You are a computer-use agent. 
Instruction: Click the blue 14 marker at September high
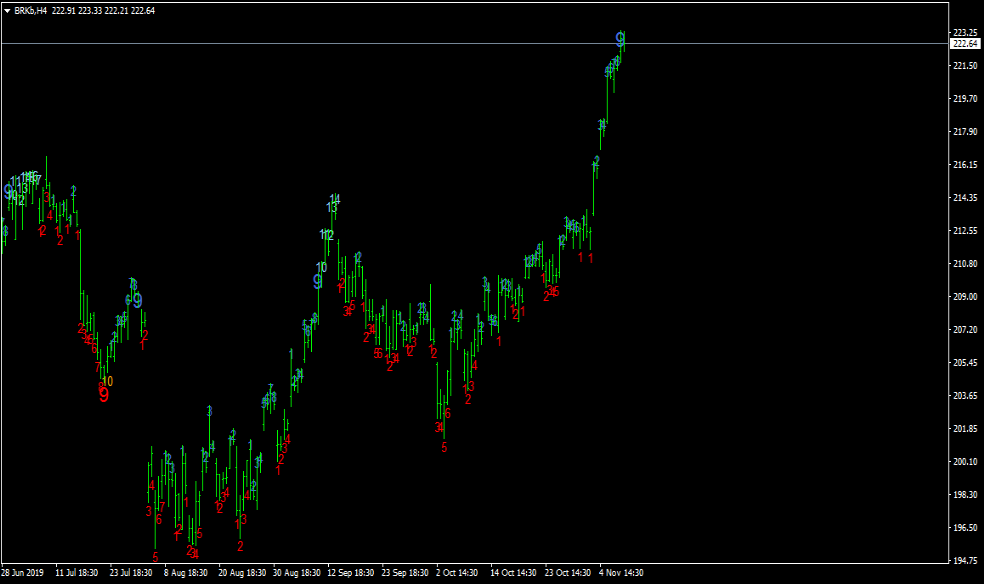click(x=335, y=198)
